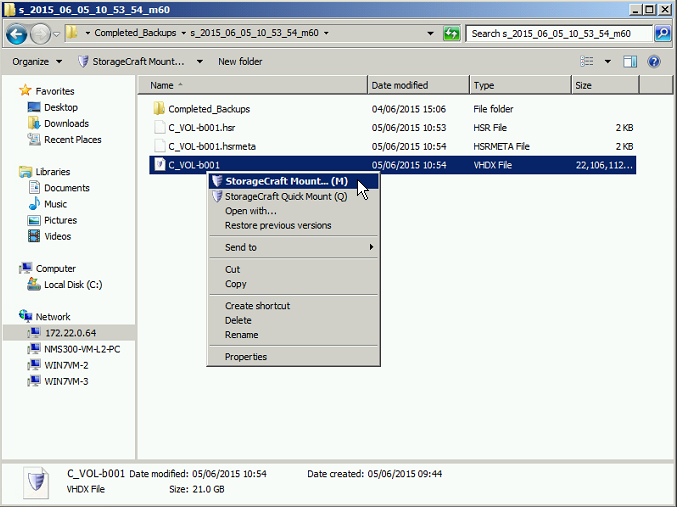Click the New folder button

pos(240,62)
